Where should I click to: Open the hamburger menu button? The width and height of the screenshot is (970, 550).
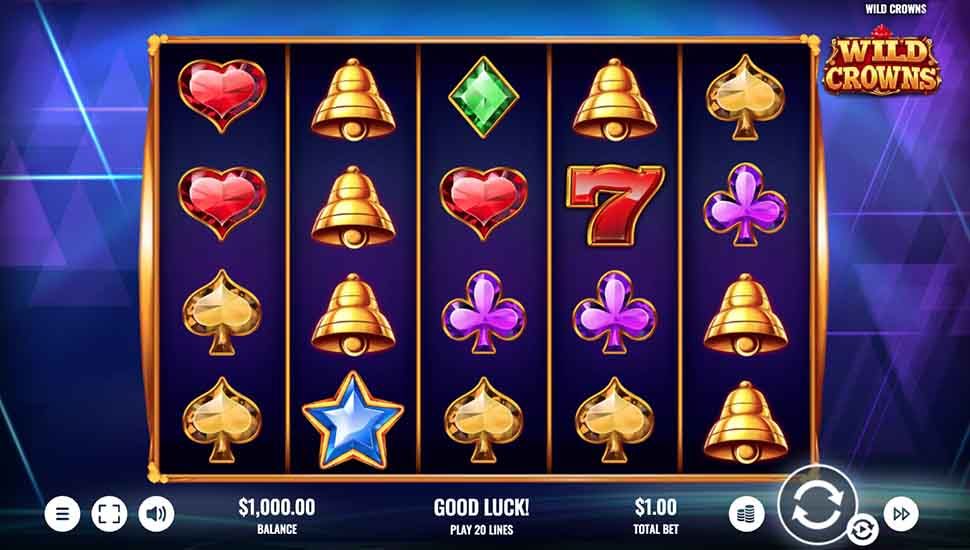pyautogui.click(x=62, y=513)
